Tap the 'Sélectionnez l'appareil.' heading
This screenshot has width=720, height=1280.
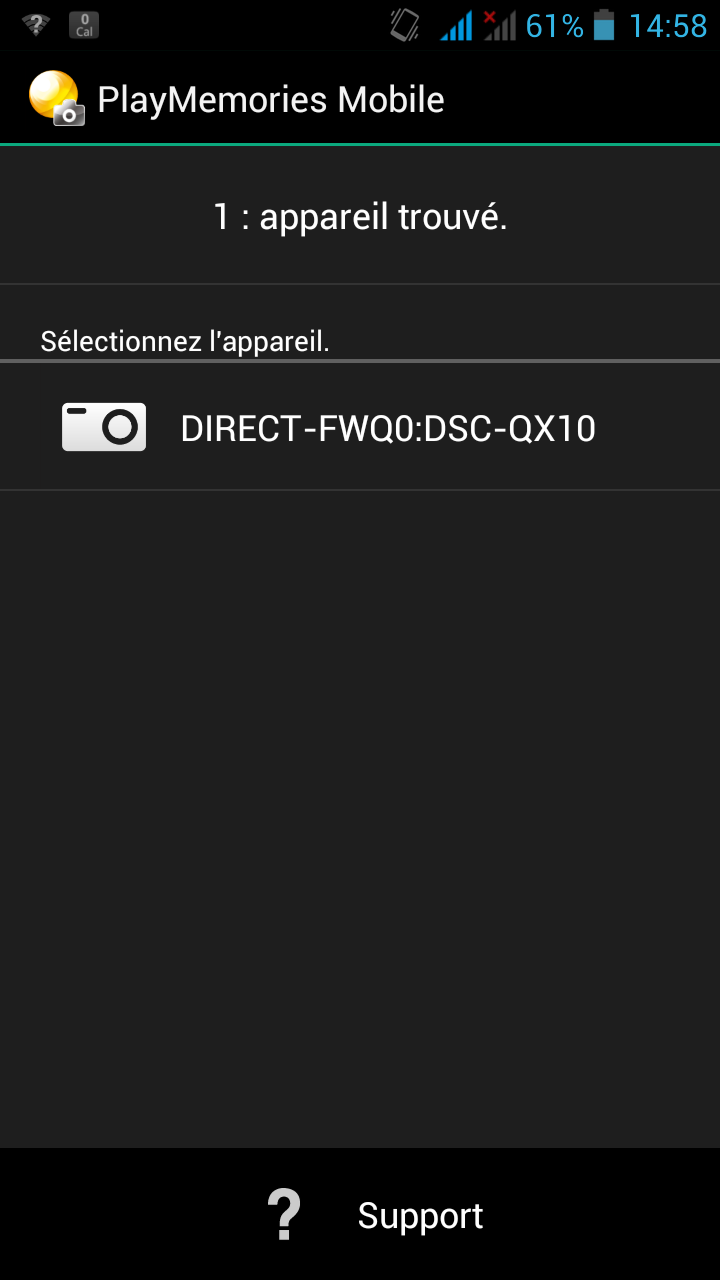[185, 341]
